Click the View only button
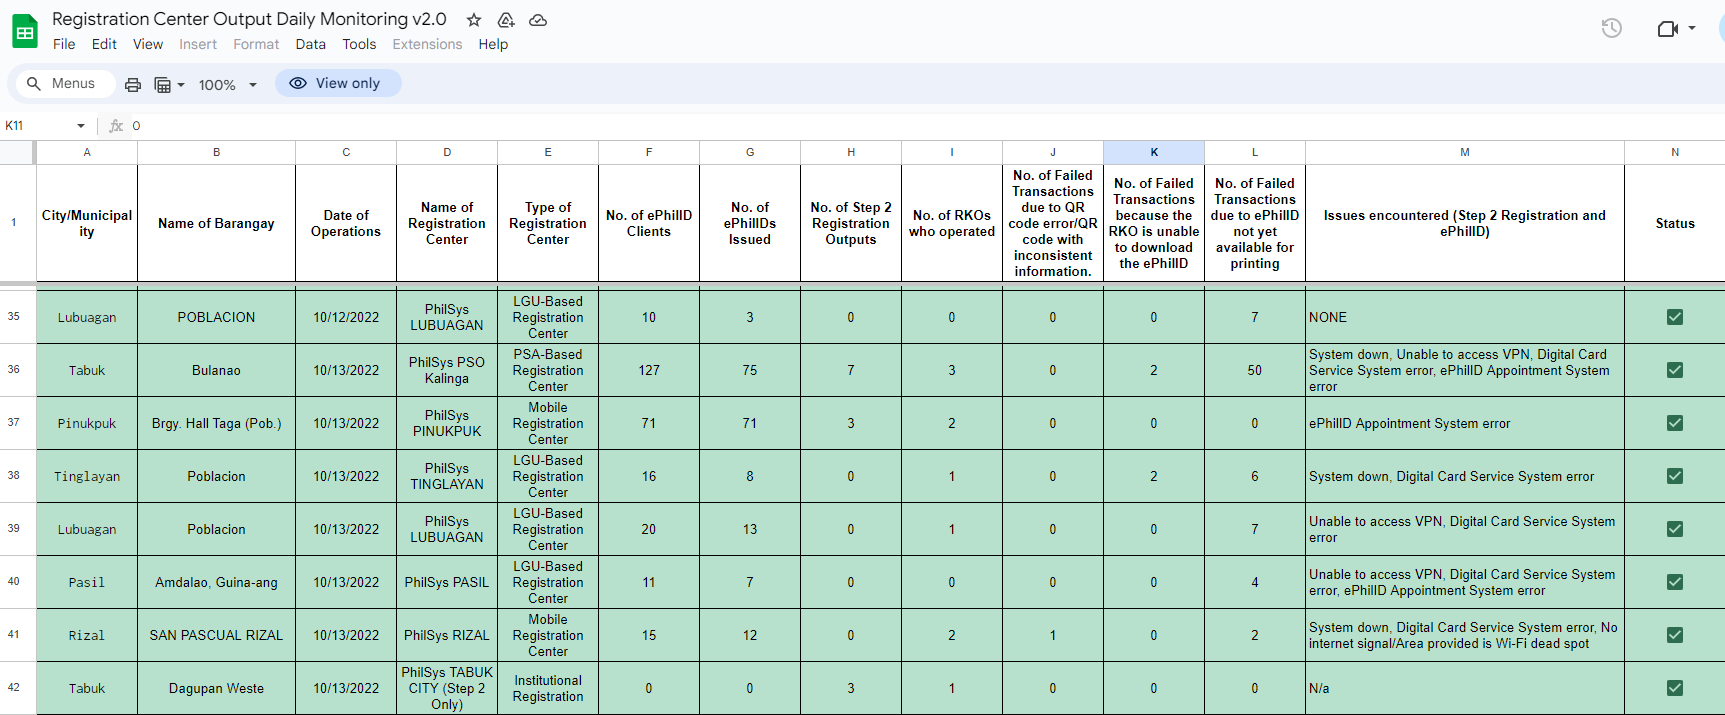This screenshot has height=715, width=1725. tap(338, 83)
